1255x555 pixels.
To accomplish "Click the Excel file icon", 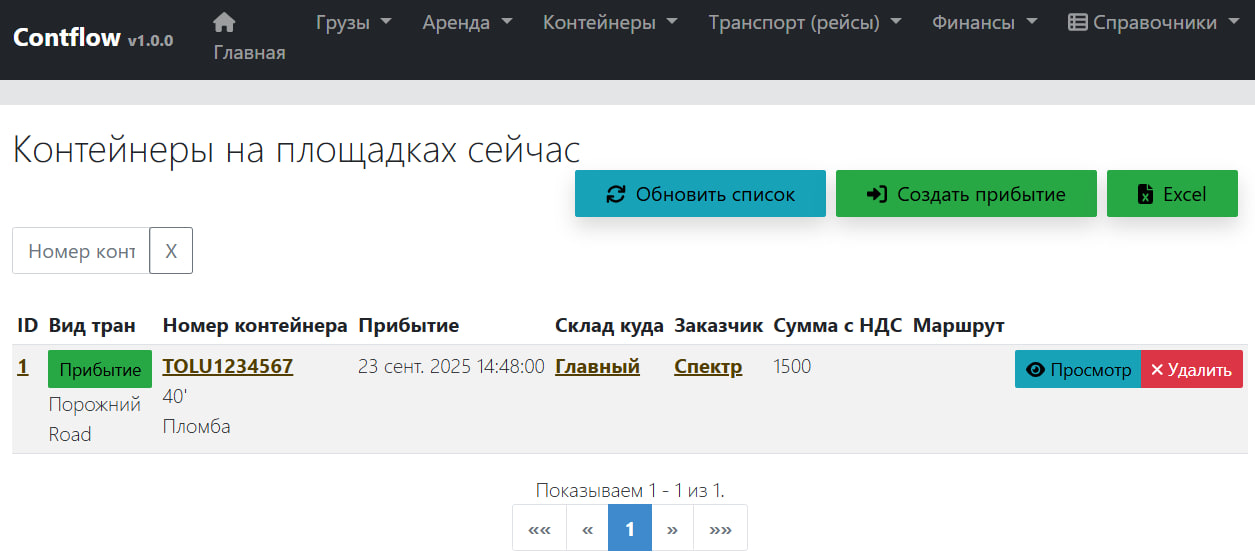I will [1146, 194].
